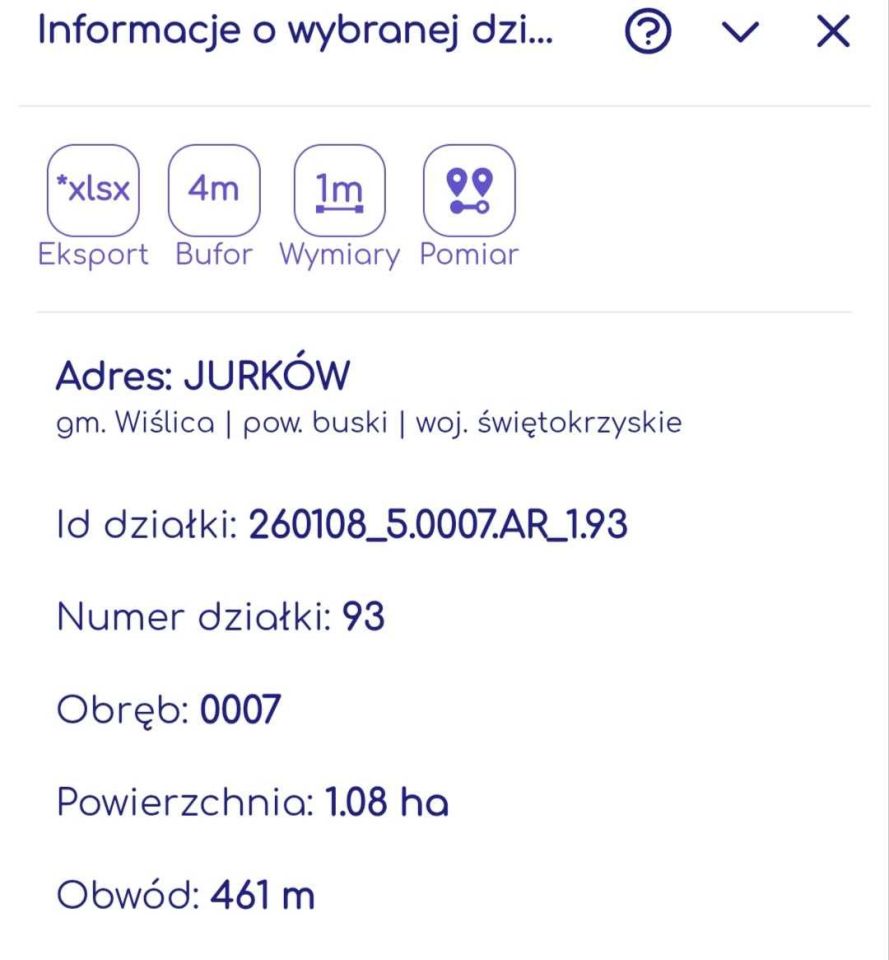Export parcel data via the *xlsx icon
The width and height of the screenshot is (889, 960).
91,189
